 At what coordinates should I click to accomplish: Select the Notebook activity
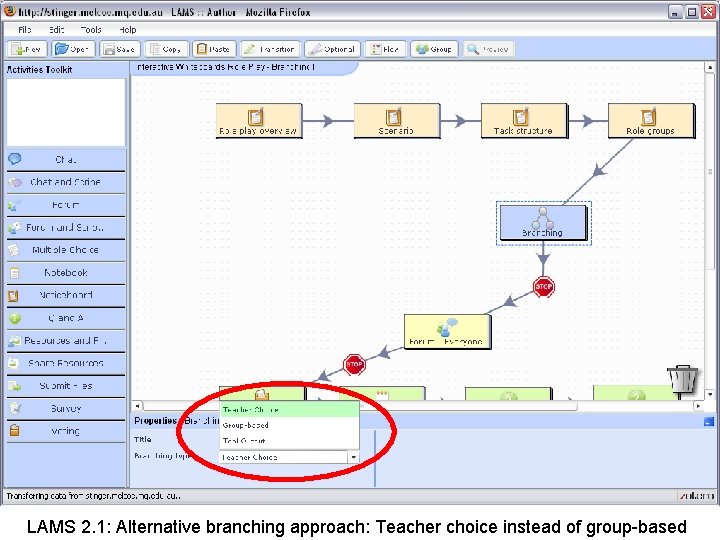coord(66,273)
